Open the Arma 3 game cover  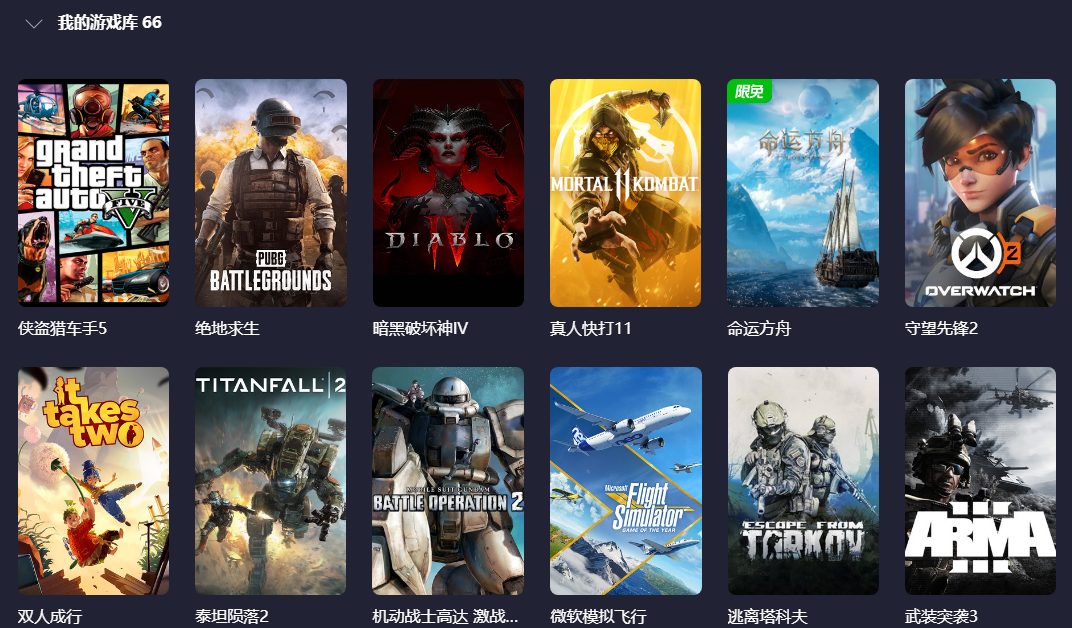(980, 480)
